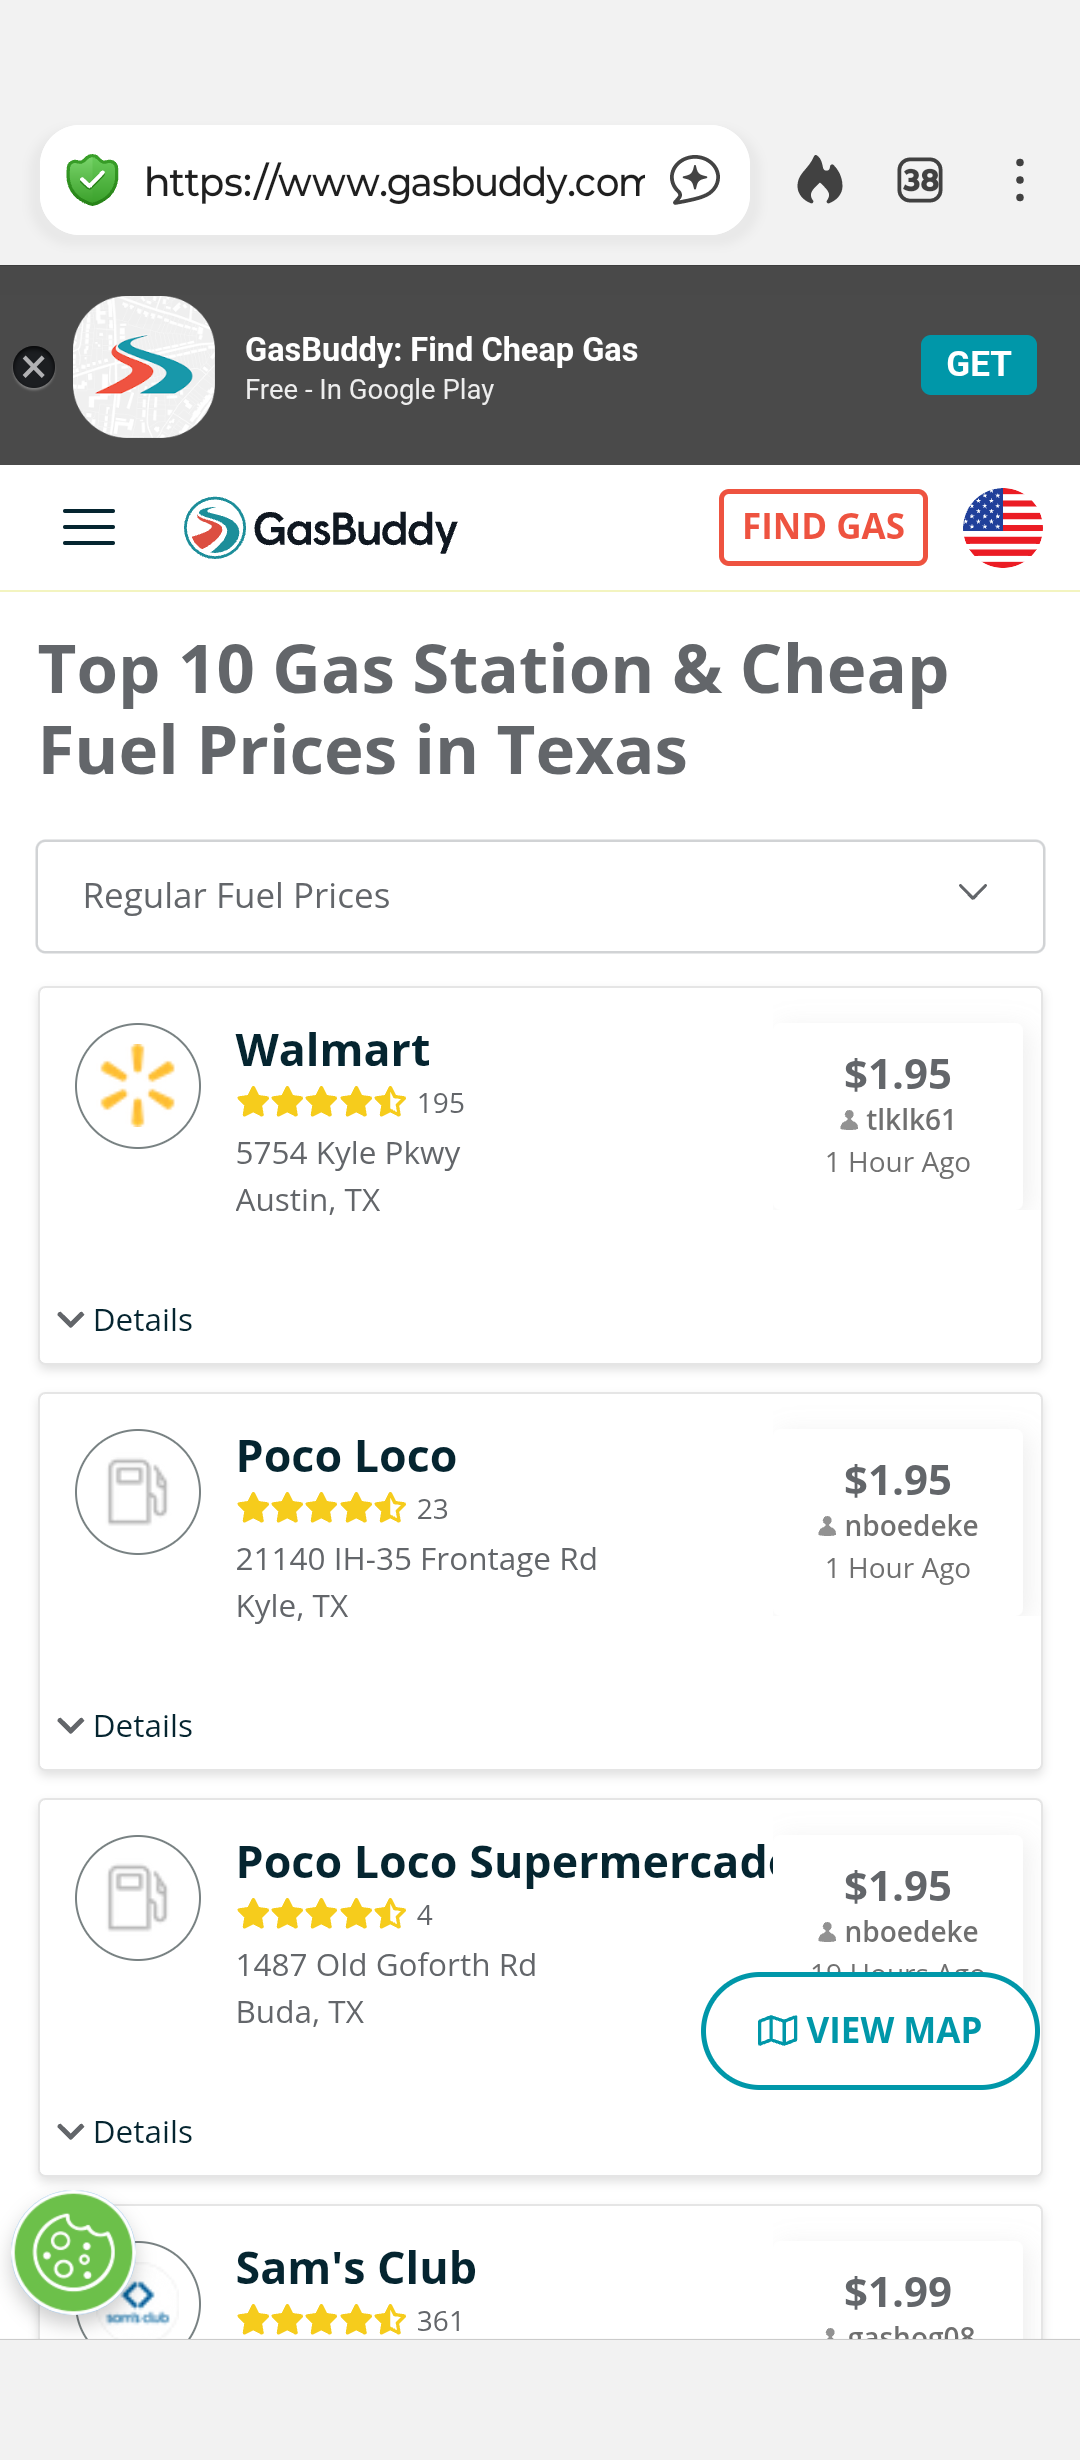Expand Details for Poco Loco Supermercado

(x=126, y=2132)
